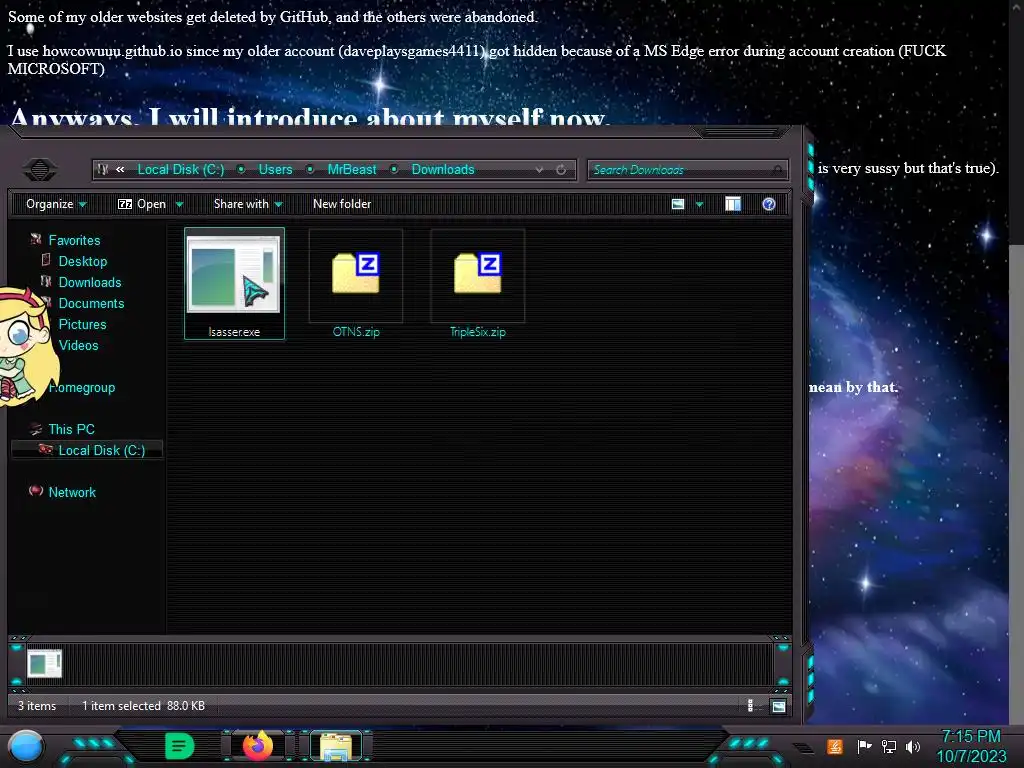The image size is (1024, 768).
Task: Open the Help icon in Explorer
Action: [769, 204]
